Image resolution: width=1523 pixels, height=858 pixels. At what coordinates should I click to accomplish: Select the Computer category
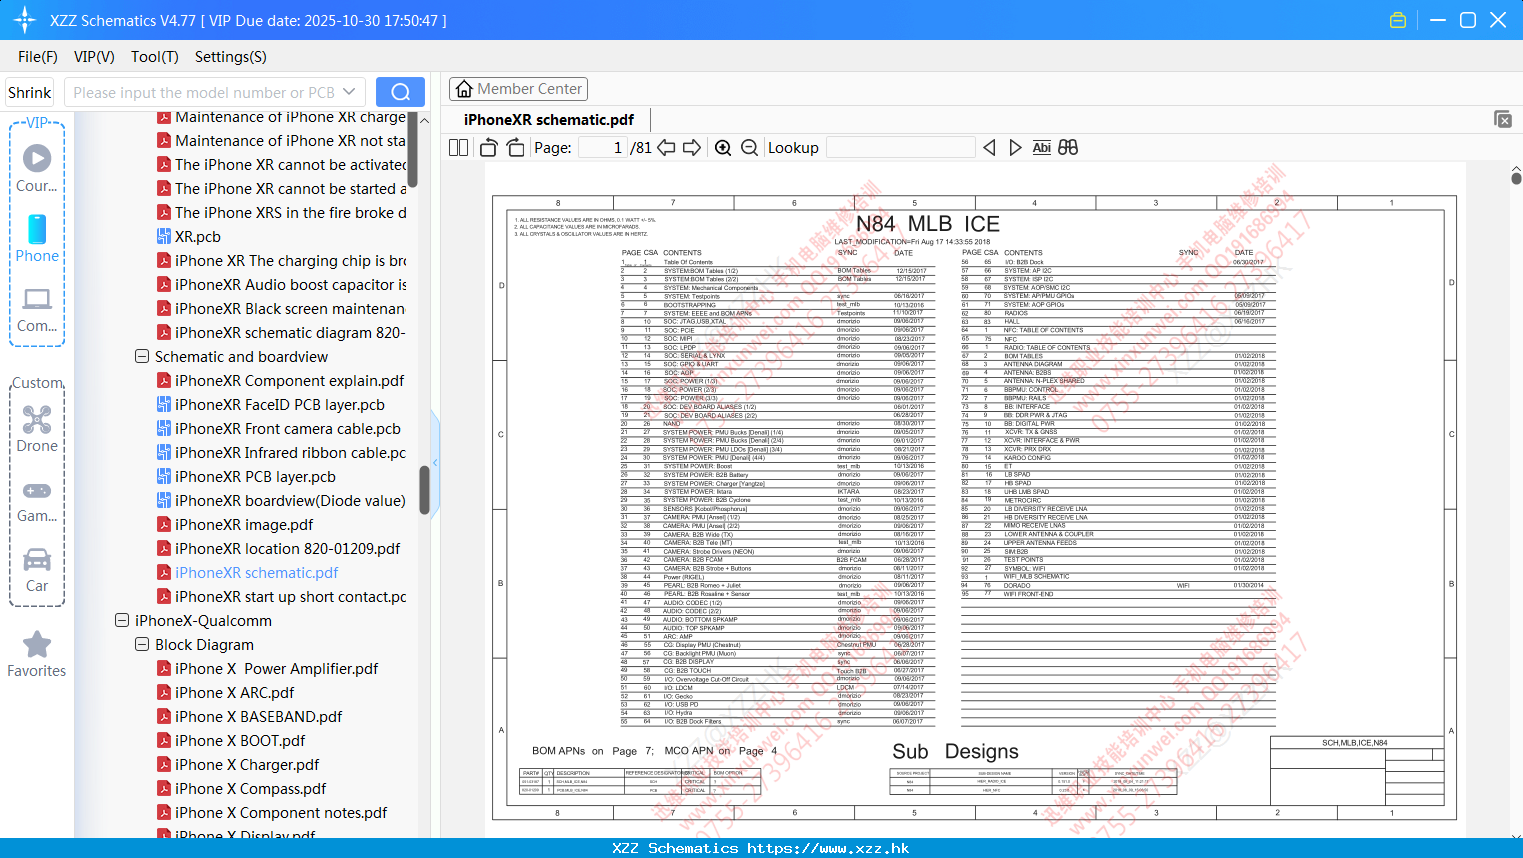[37, 310]
